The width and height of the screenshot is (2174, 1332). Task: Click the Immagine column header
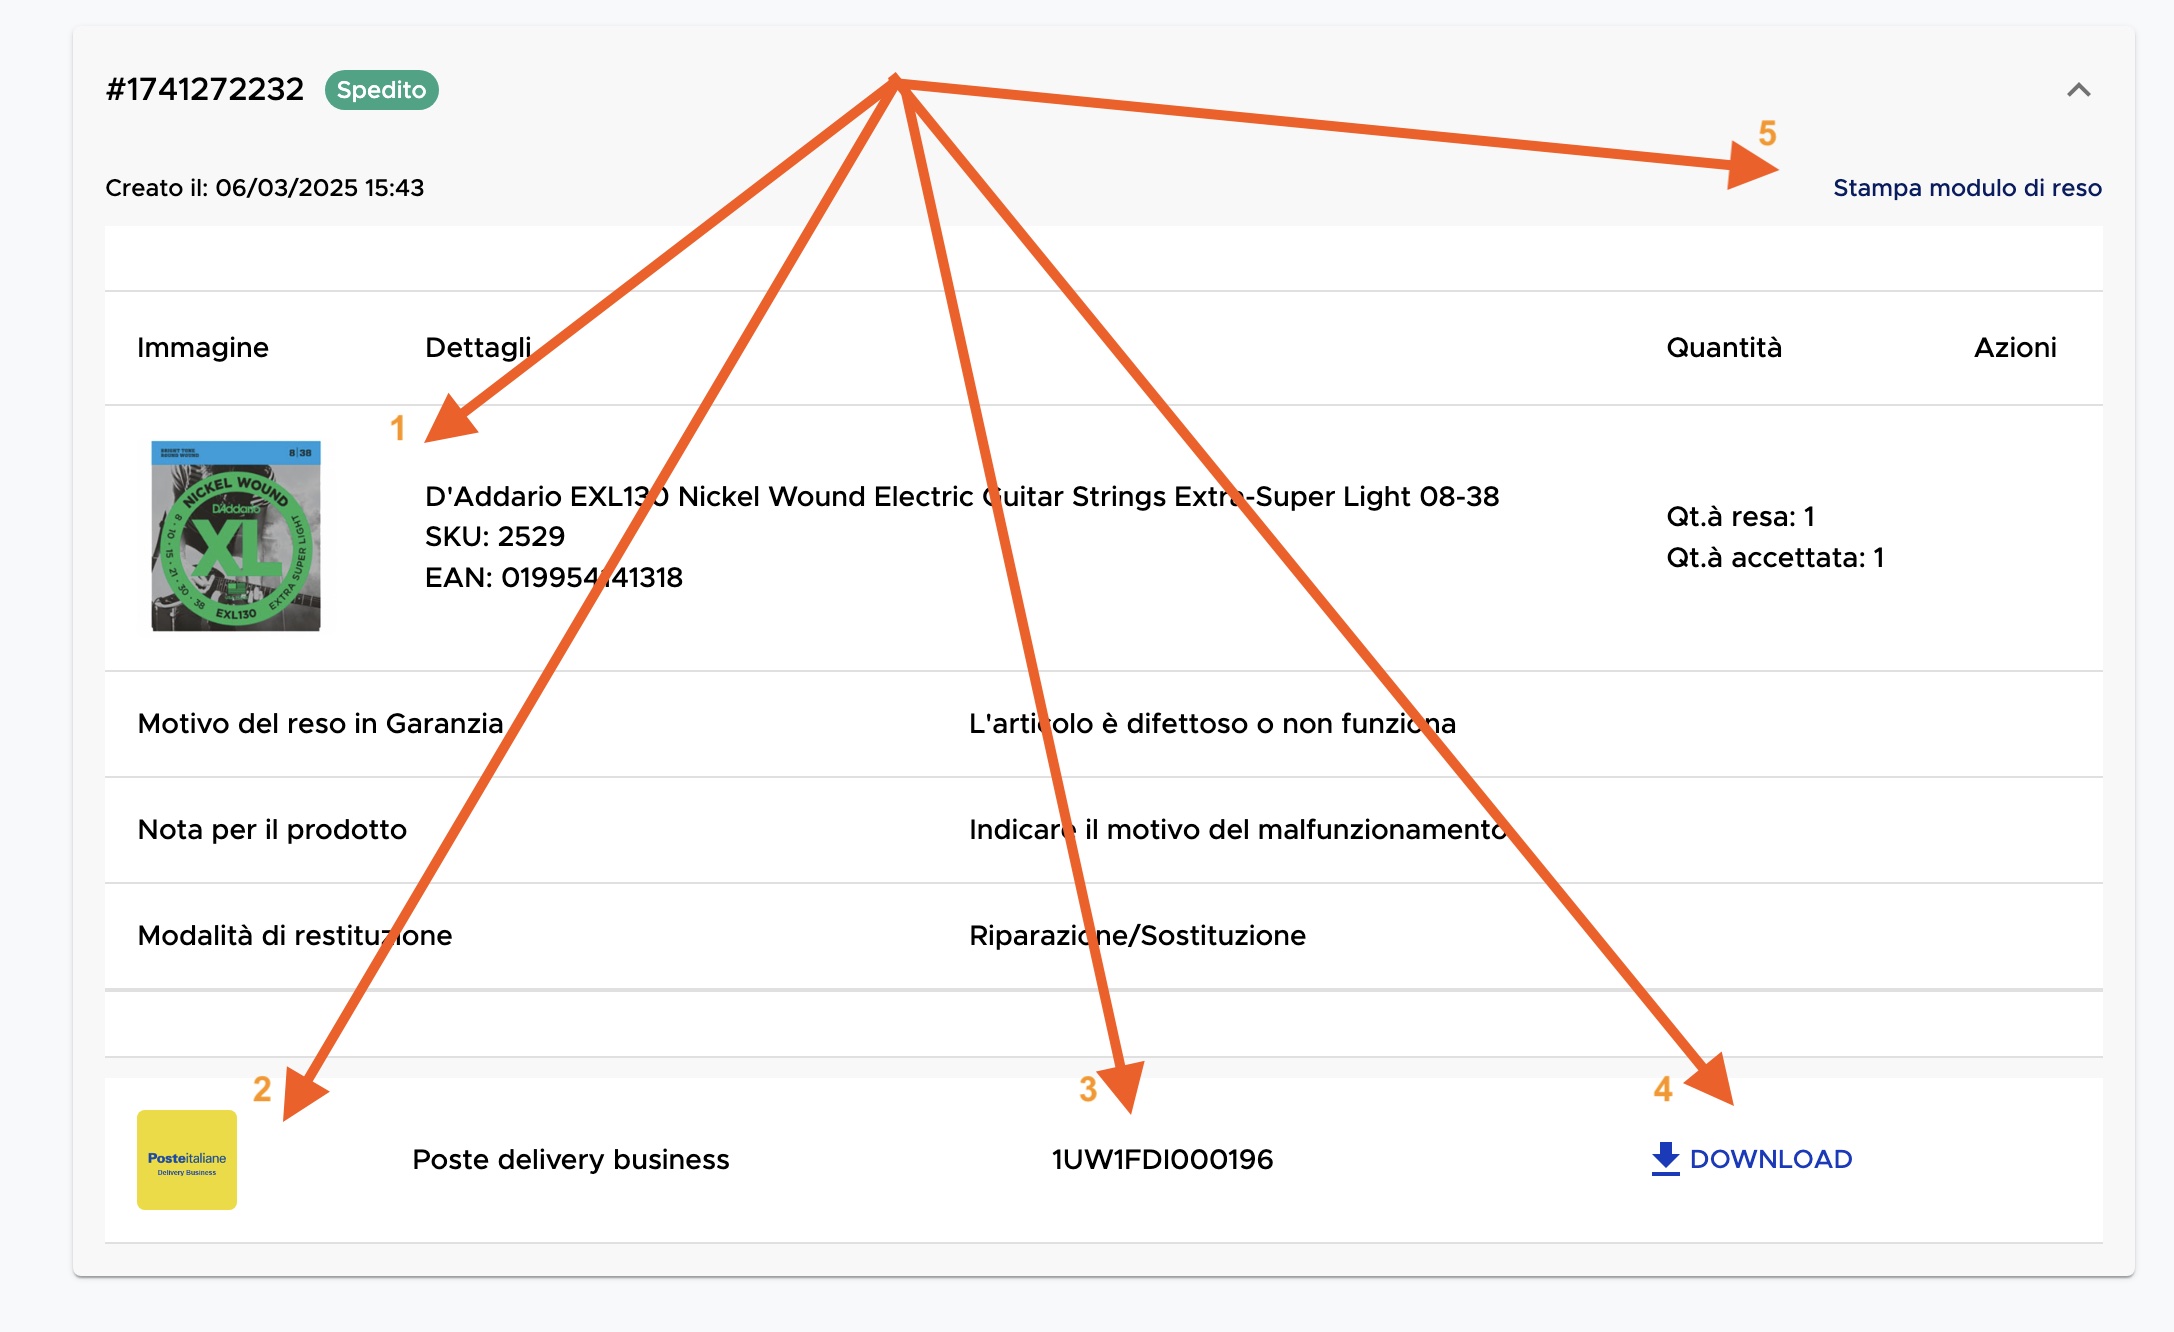[203, 348]
